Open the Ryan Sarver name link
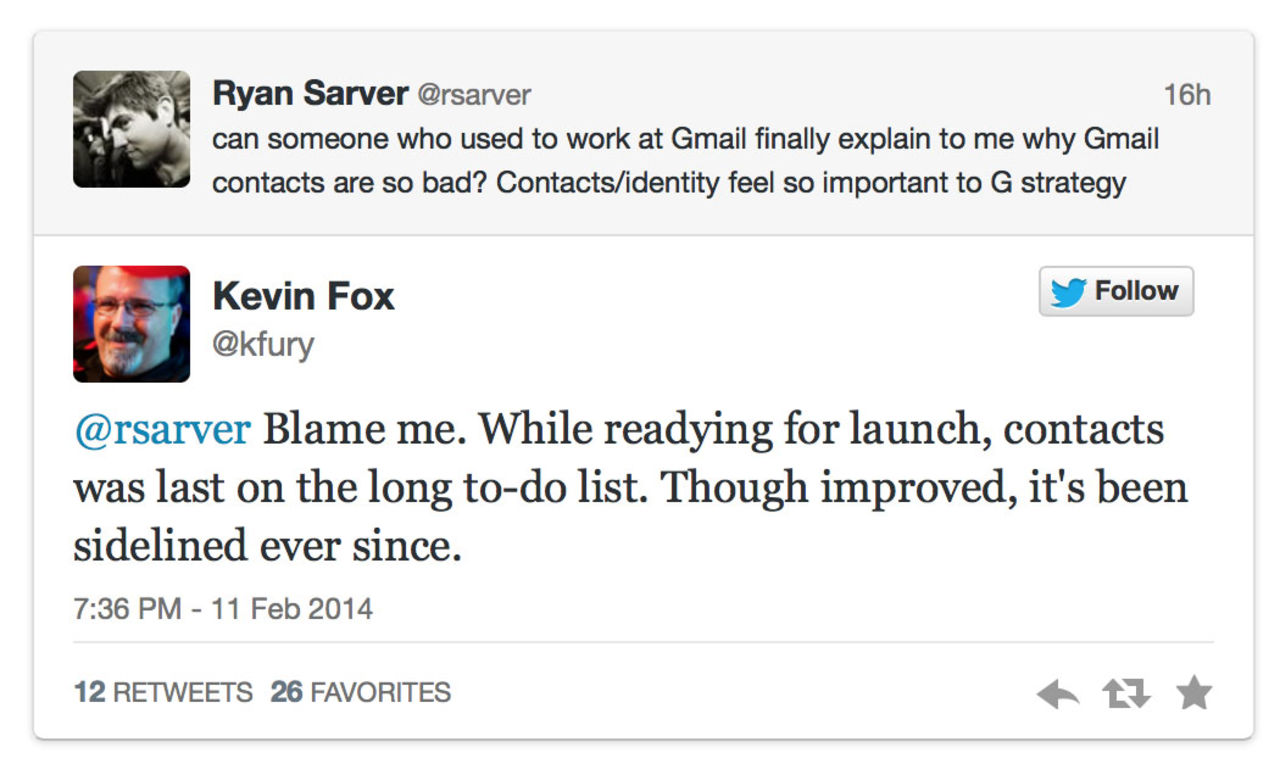This screenshot has width=1280, height=775. [310, 94]
